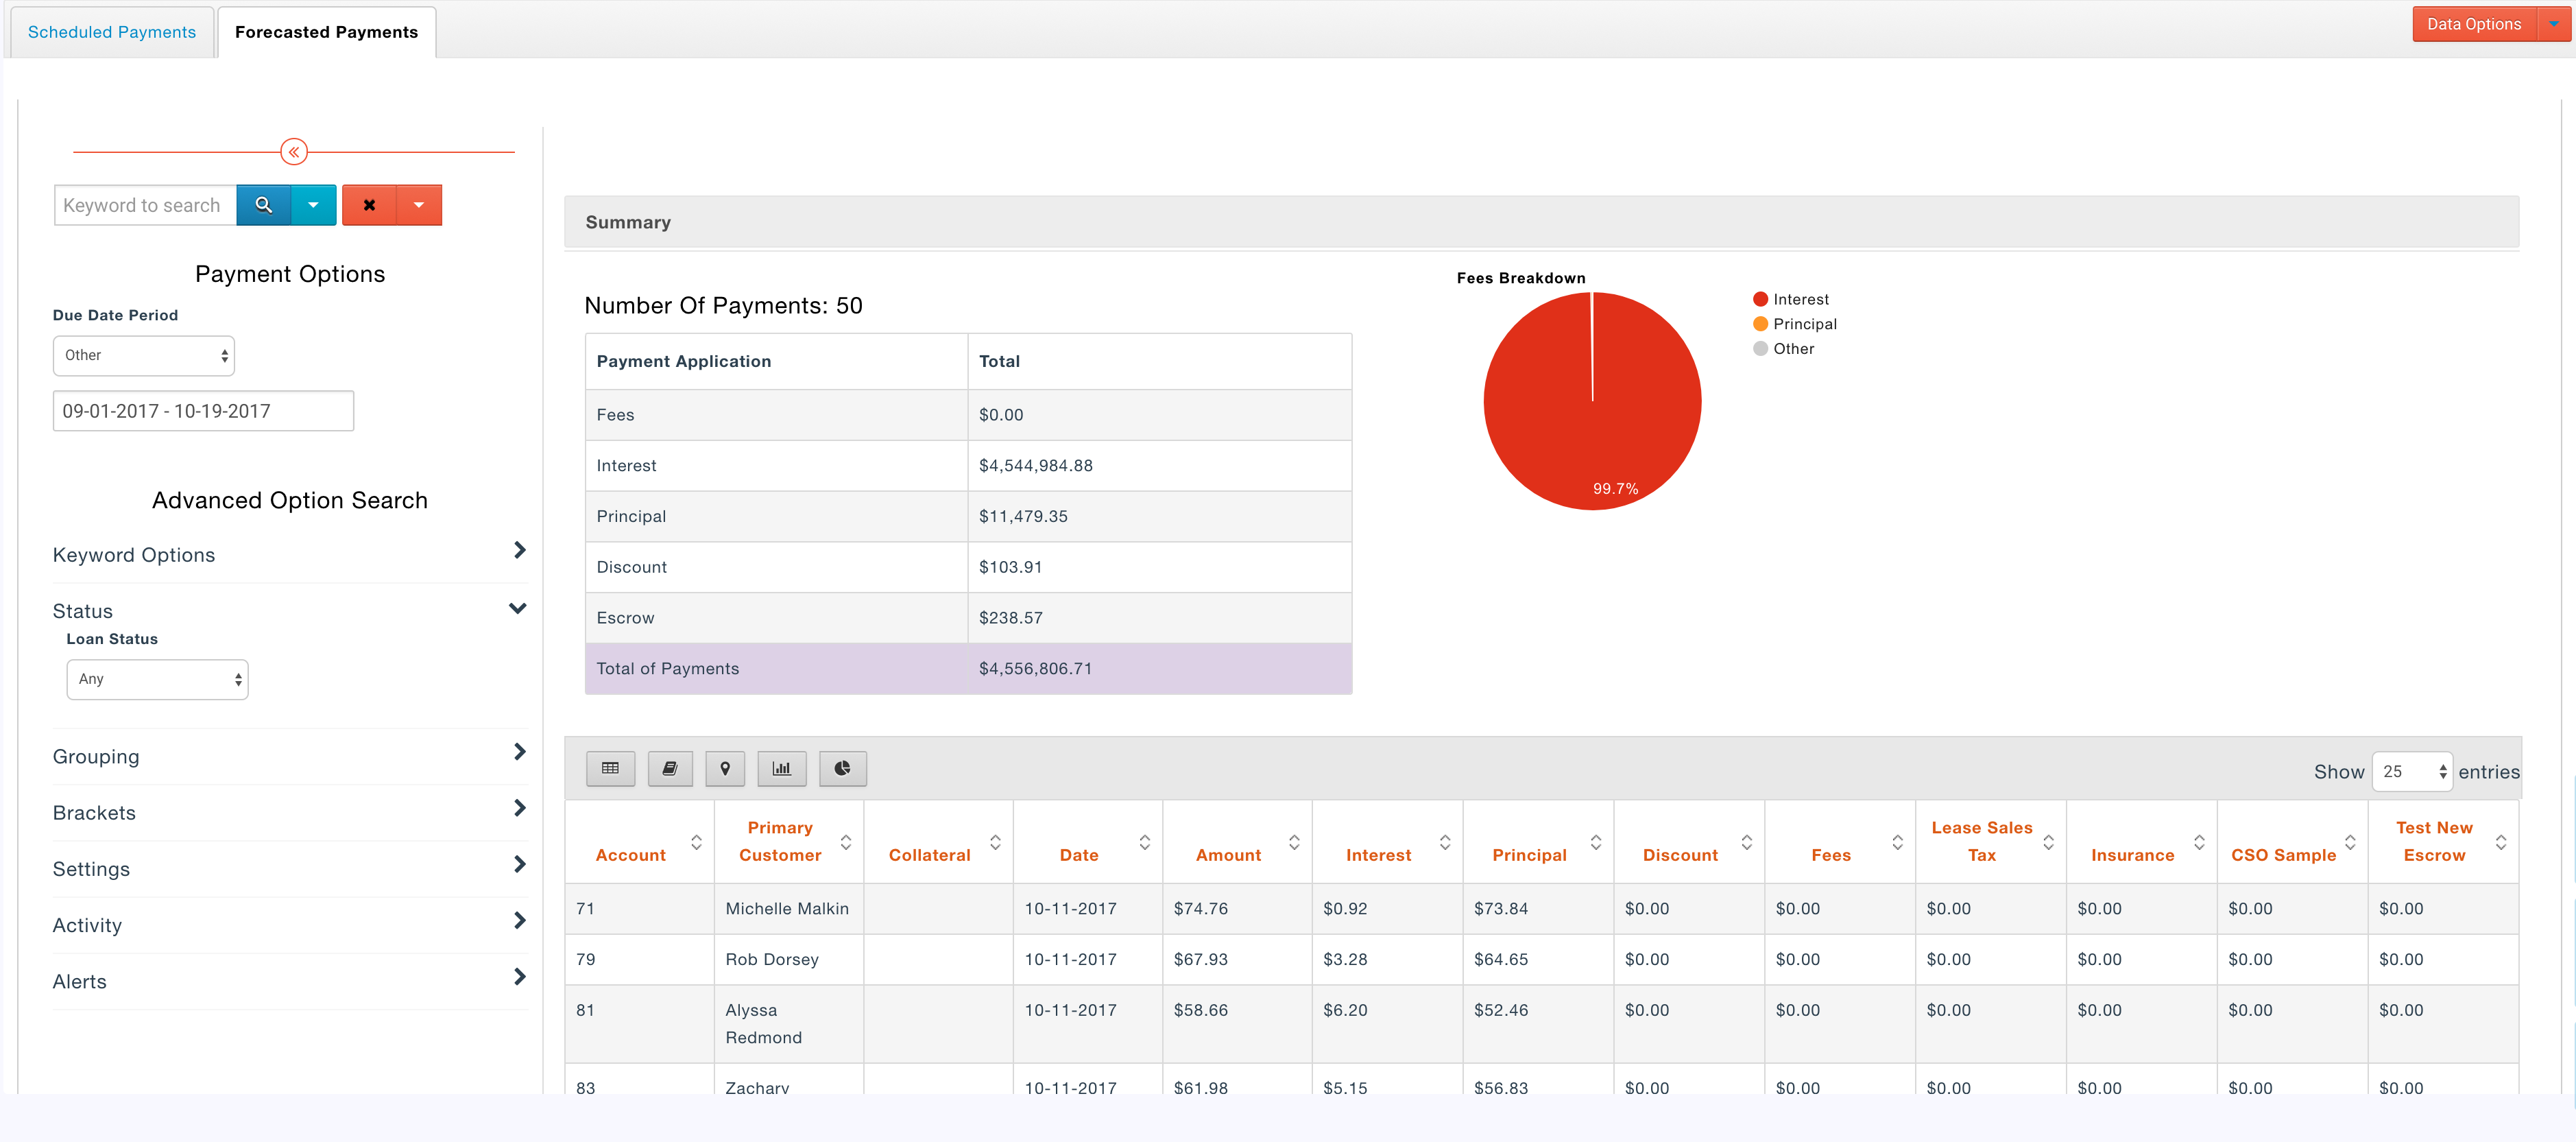Click the book view icon

[x=670, y=768]
